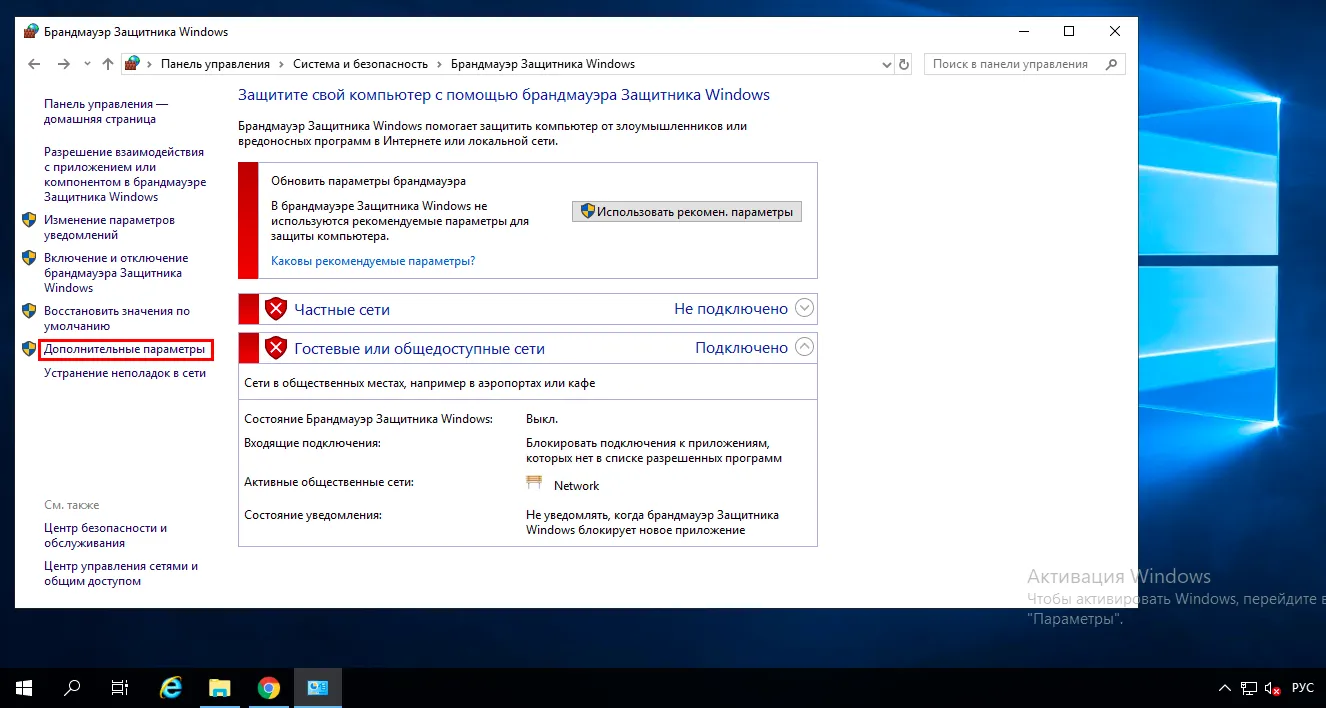Open Центр управления сетями и общим доступом

coord(121,574)
